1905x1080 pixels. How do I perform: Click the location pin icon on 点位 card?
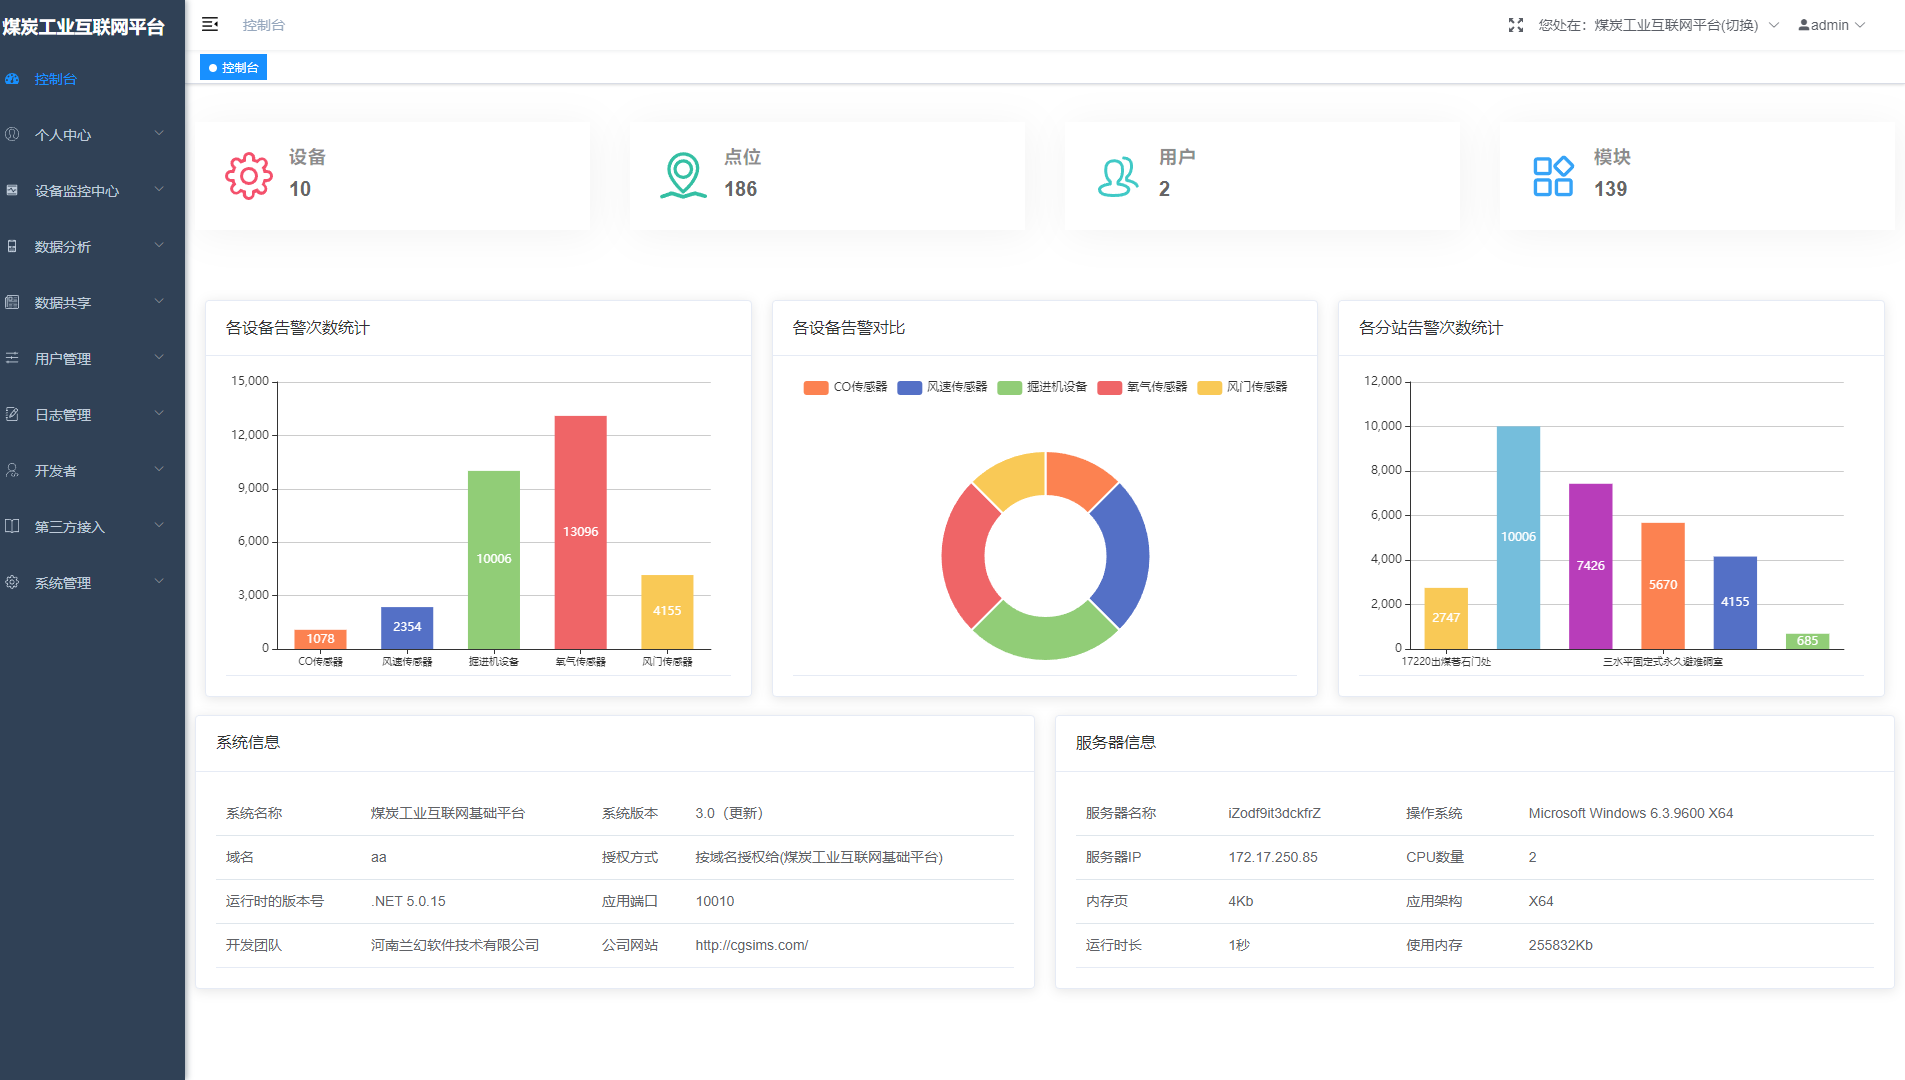(683, 174)
